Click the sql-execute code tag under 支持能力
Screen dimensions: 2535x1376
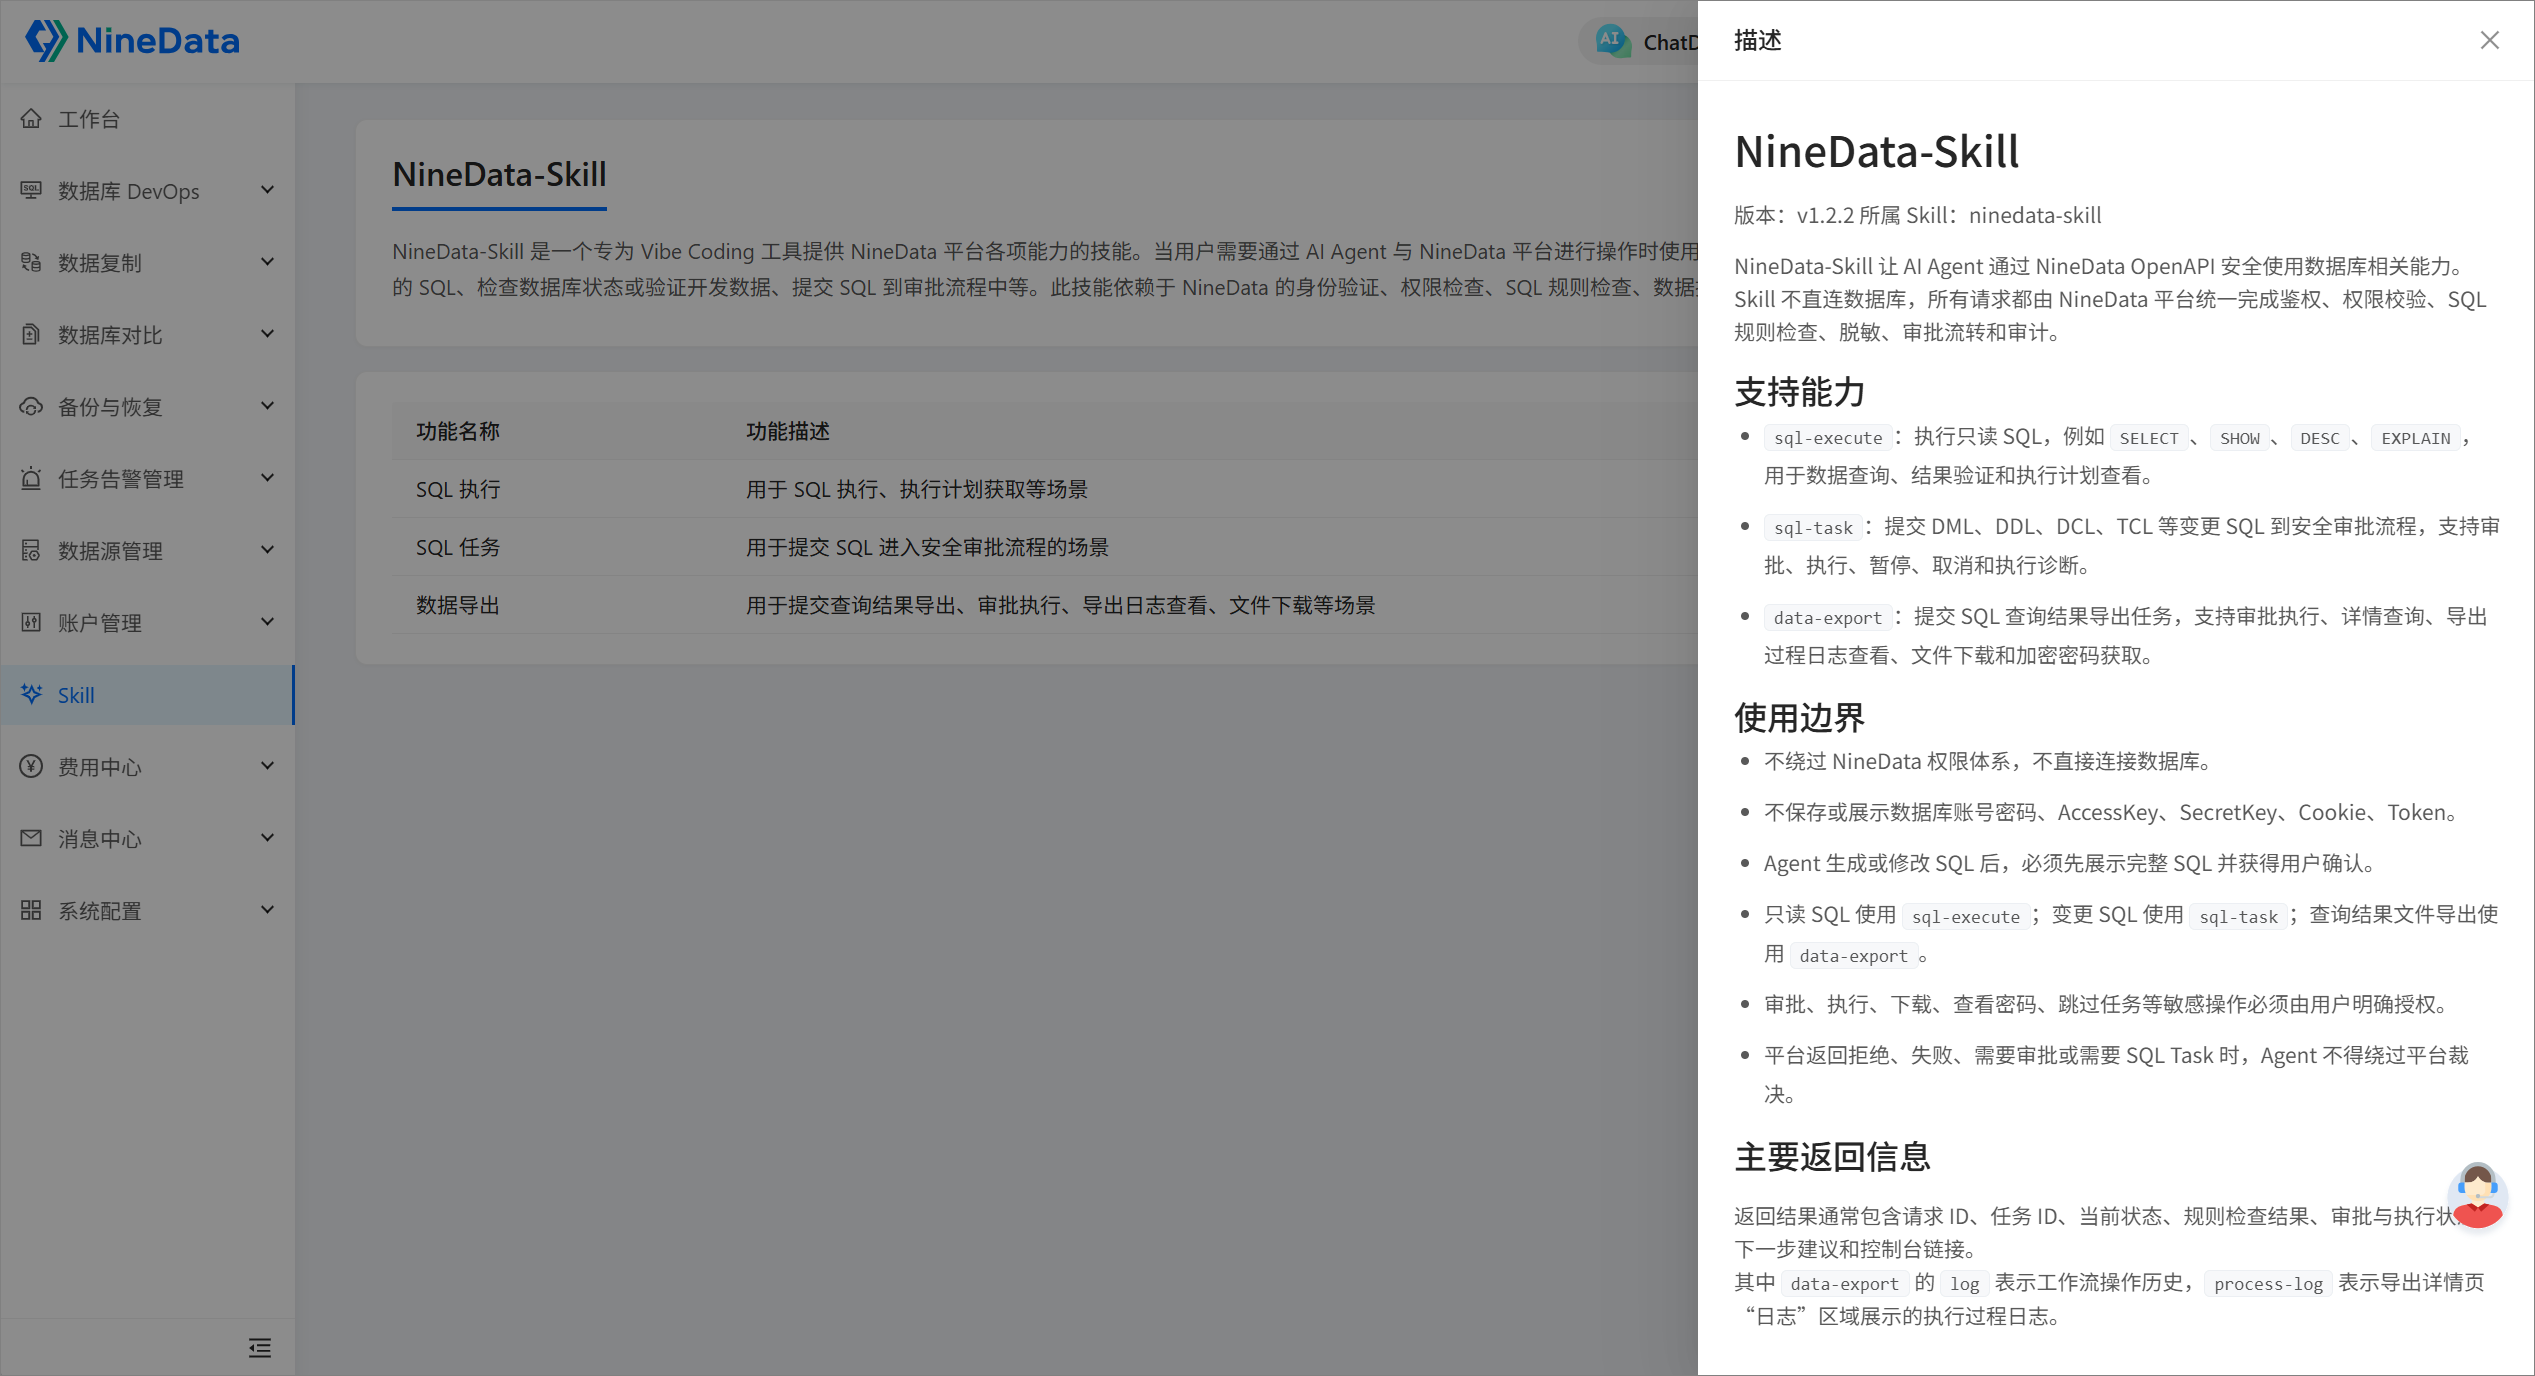pyautogui.click(x=1828, y=438)
